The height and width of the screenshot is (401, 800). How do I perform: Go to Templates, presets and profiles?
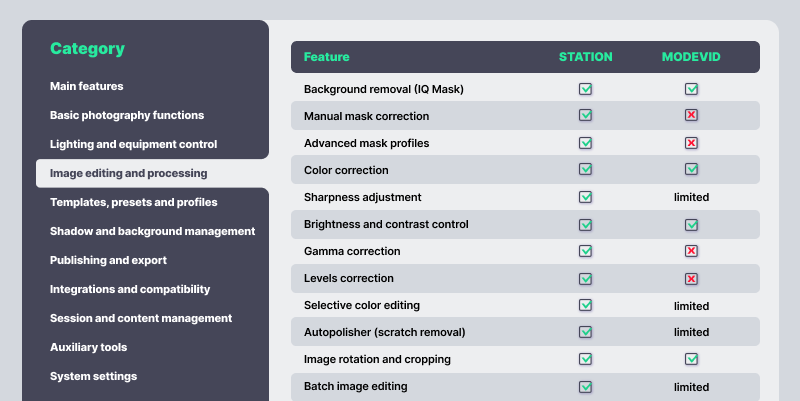click(x=133, y=202)
